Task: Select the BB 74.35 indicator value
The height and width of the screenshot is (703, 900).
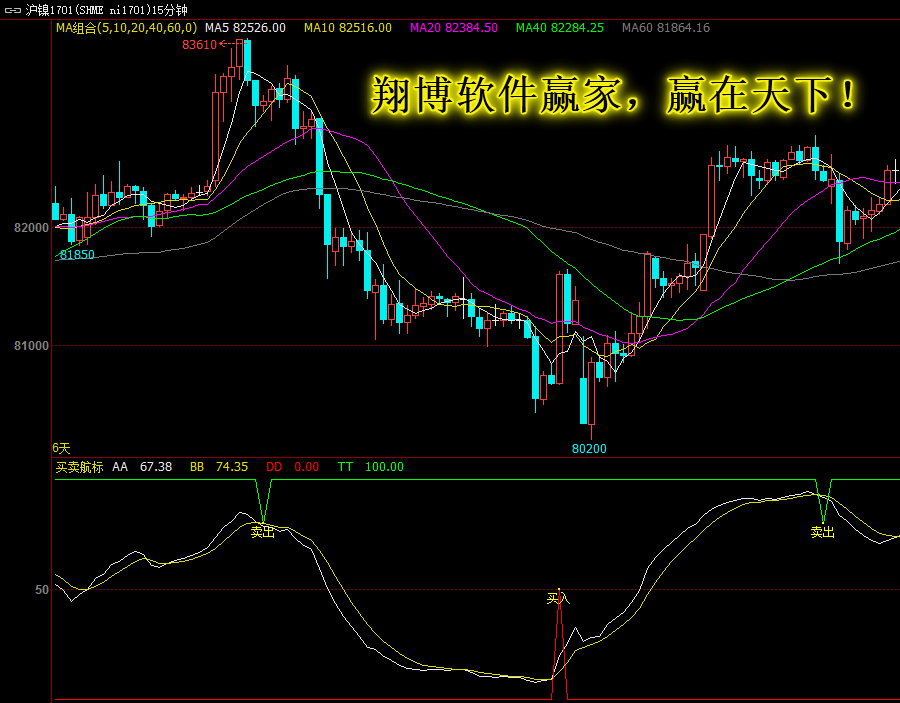Action: [219, 467]
